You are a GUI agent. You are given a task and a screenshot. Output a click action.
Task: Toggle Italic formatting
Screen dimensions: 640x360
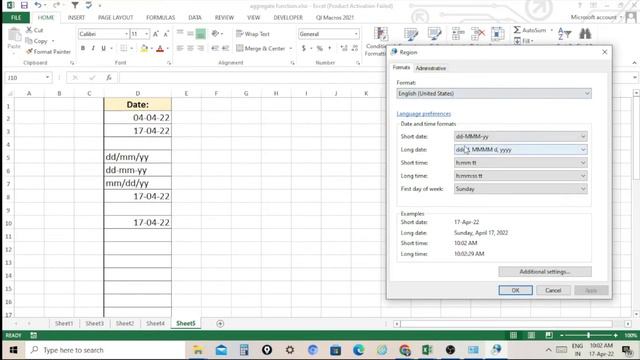point(93,48)
